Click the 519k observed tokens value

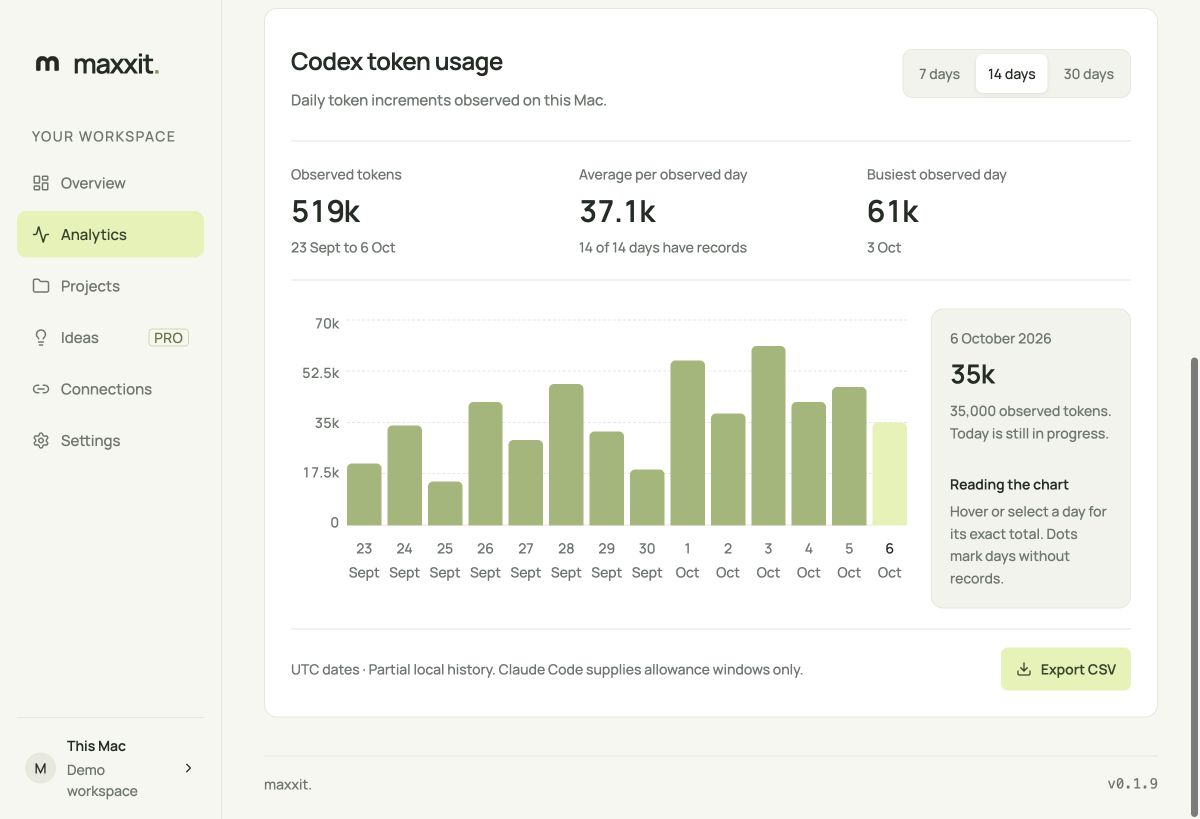click(325, 211)
